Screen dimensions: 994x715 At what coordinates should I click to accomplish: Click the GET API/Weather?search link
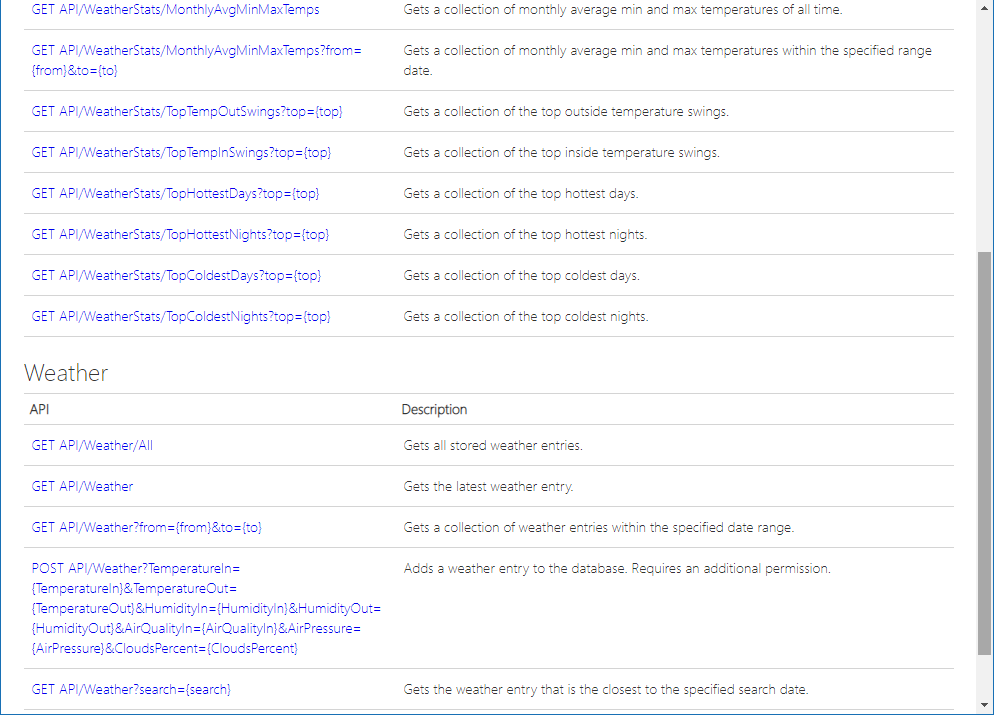point(131,689)
